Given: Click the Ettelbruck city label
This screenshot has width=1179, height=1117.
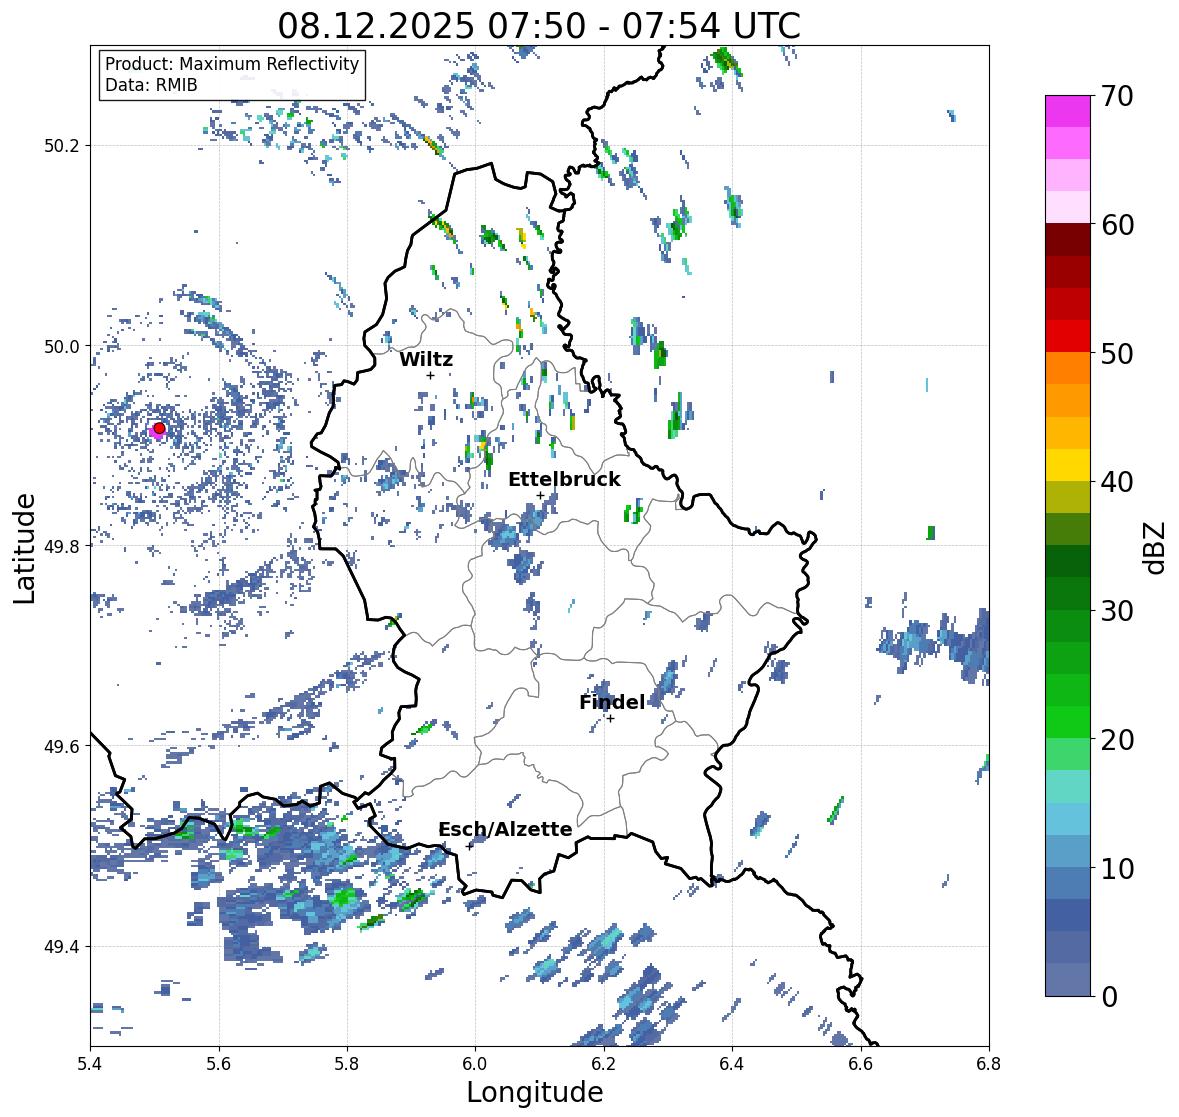Looking at the screenshot, I should (x=564, y=480).
